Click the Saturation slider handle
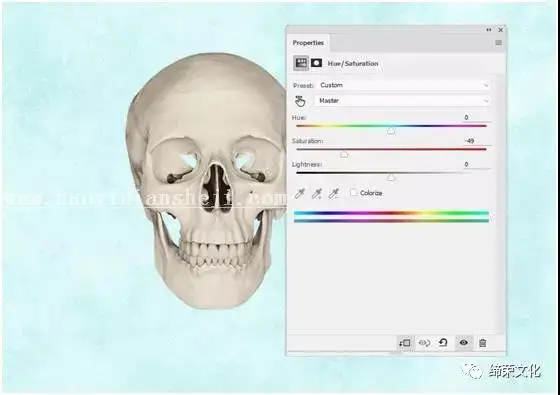This screenshot has height=395, width=560. coord(344,155)
